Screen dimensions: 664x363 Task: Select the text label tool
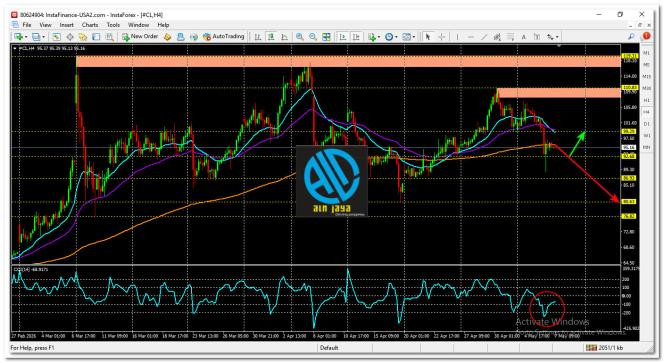point(537,37)
